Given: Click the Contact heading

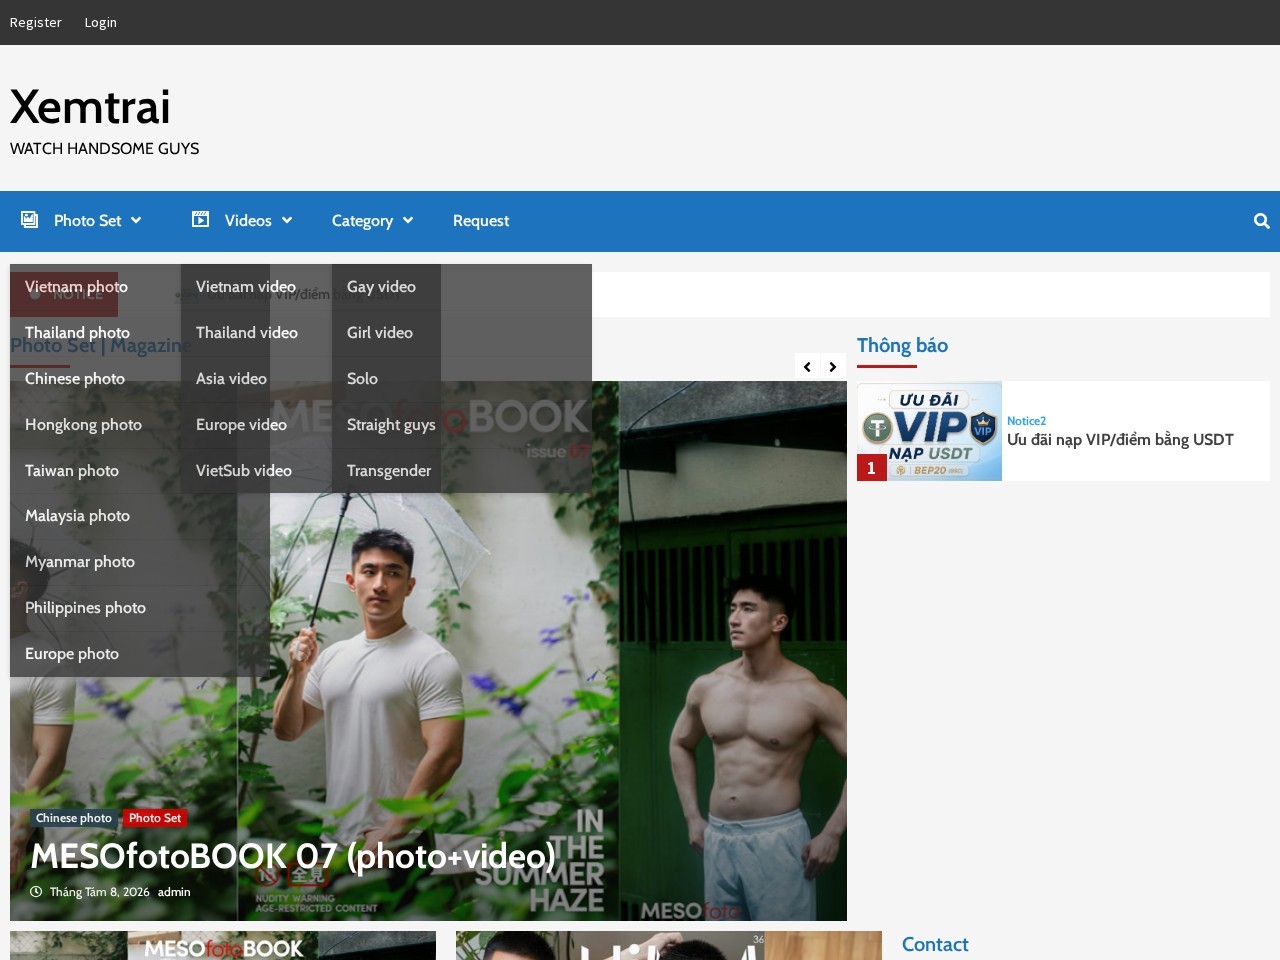Looking at the screenshot, I should coord(935,945).
